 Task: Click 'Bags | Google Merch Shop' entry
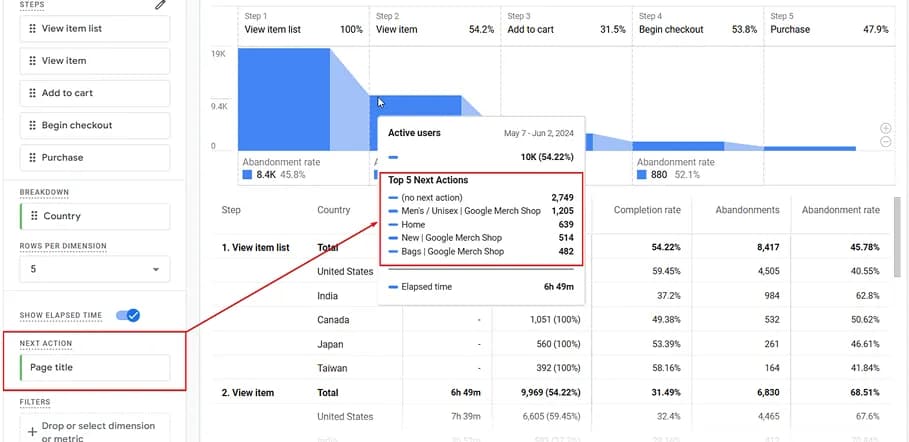pos(453,252)
